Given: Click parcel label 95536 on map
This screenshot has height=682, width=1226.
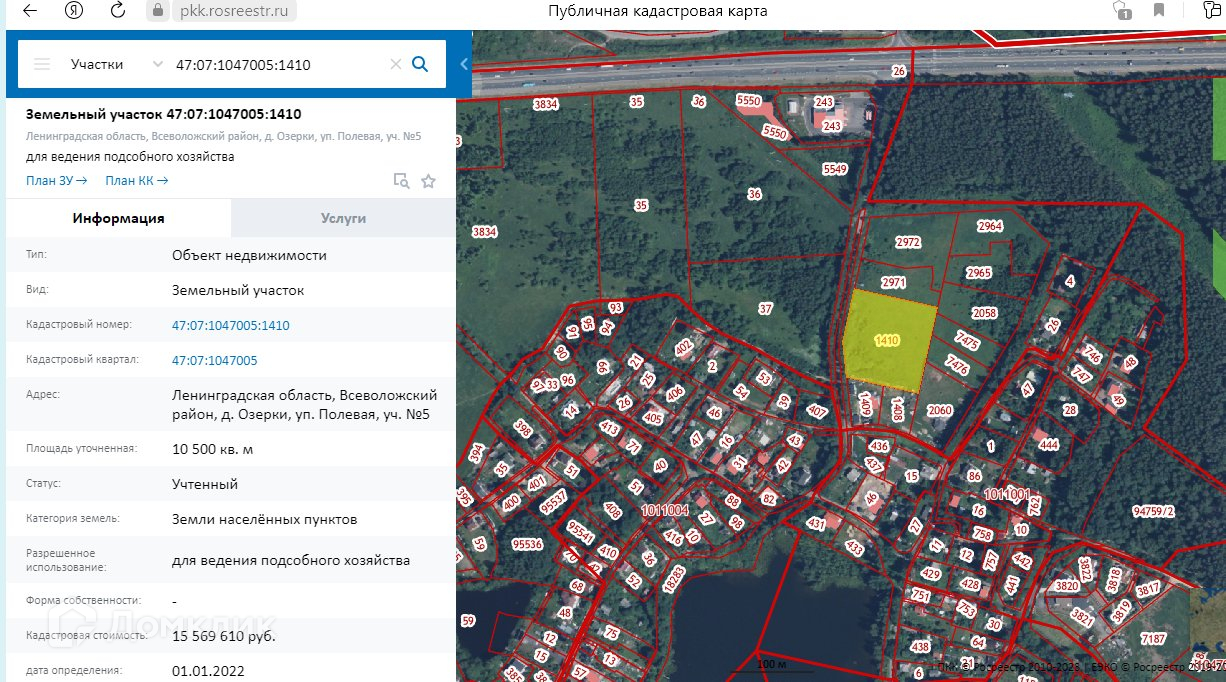Looking at the screenshot, I should pos(526,544).
